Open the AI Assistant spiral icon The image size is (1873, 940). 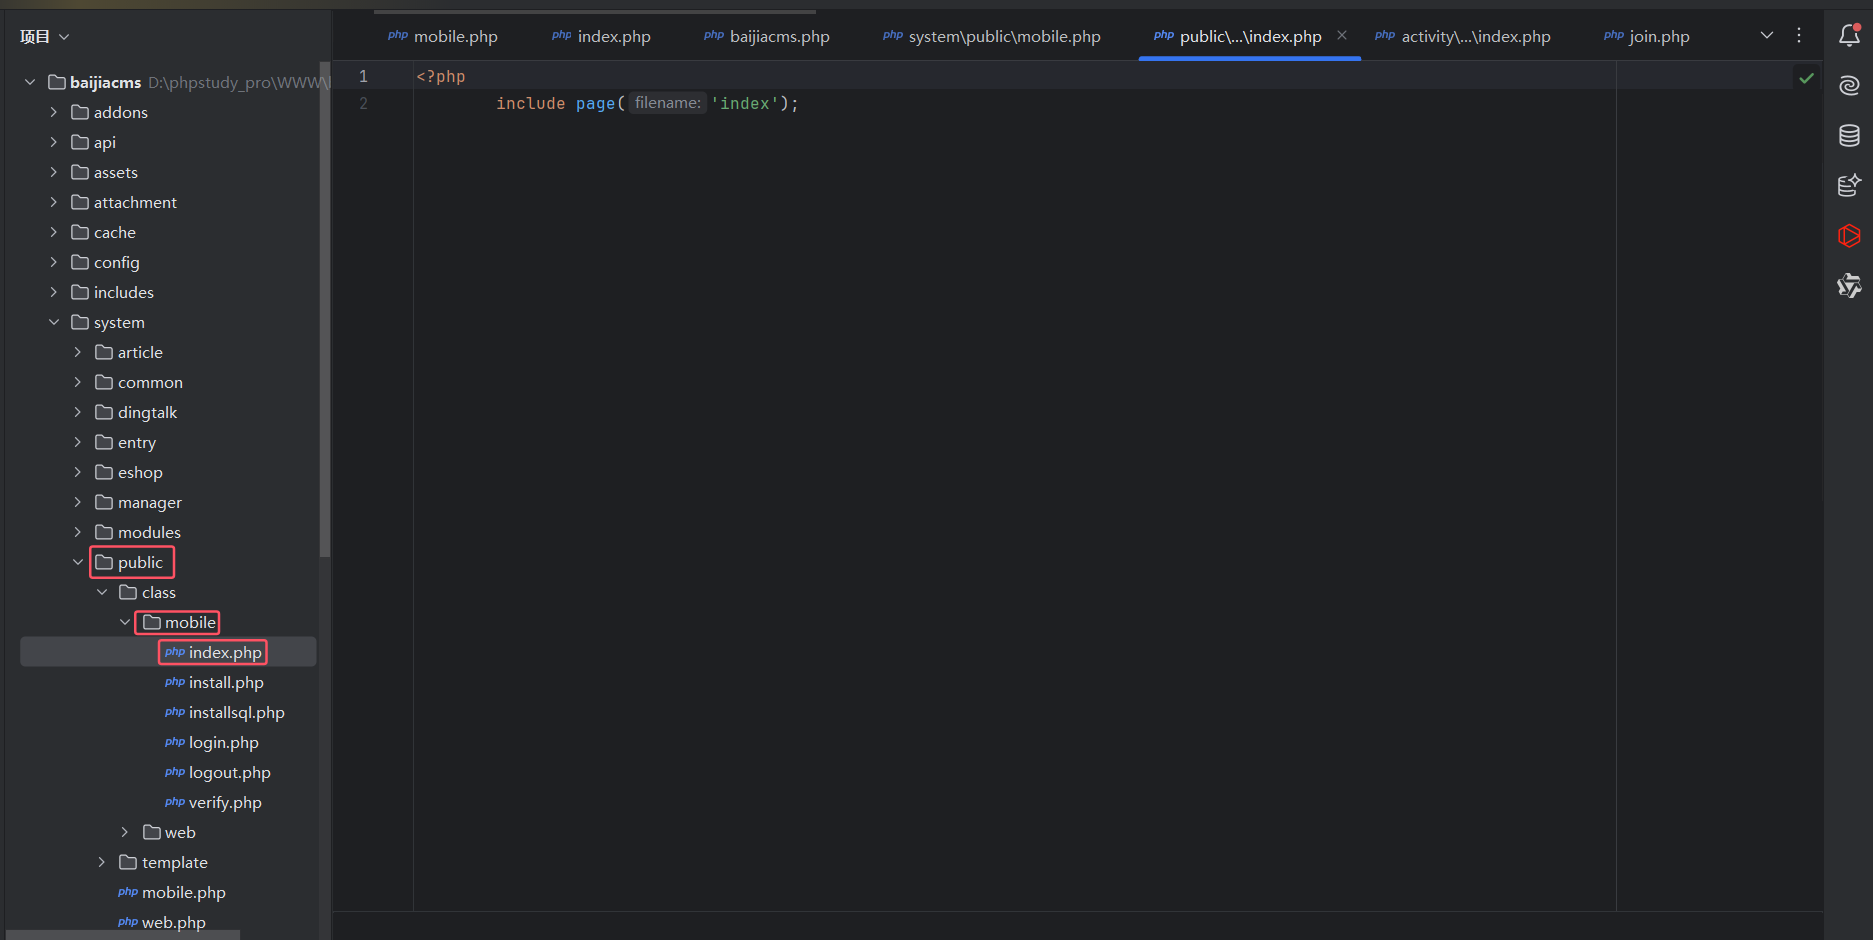click(x=1849, y=86)
